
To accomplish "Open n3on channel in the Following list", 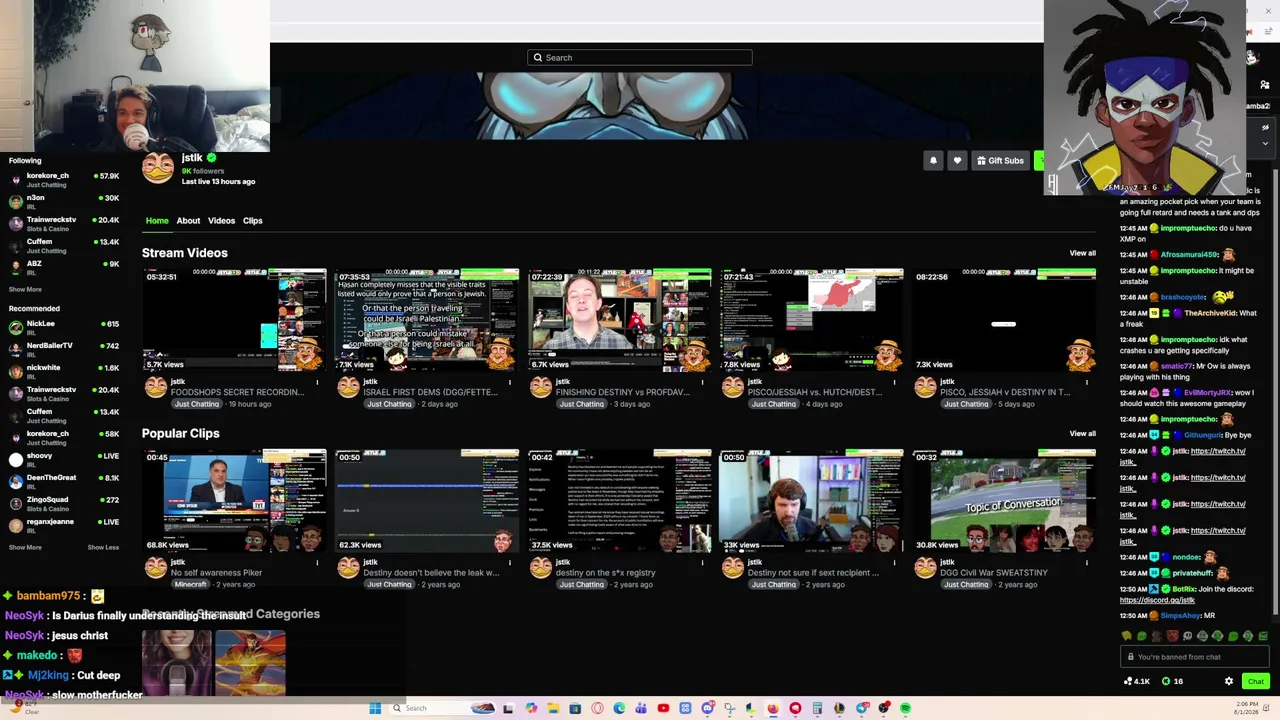I will [64, 202].
